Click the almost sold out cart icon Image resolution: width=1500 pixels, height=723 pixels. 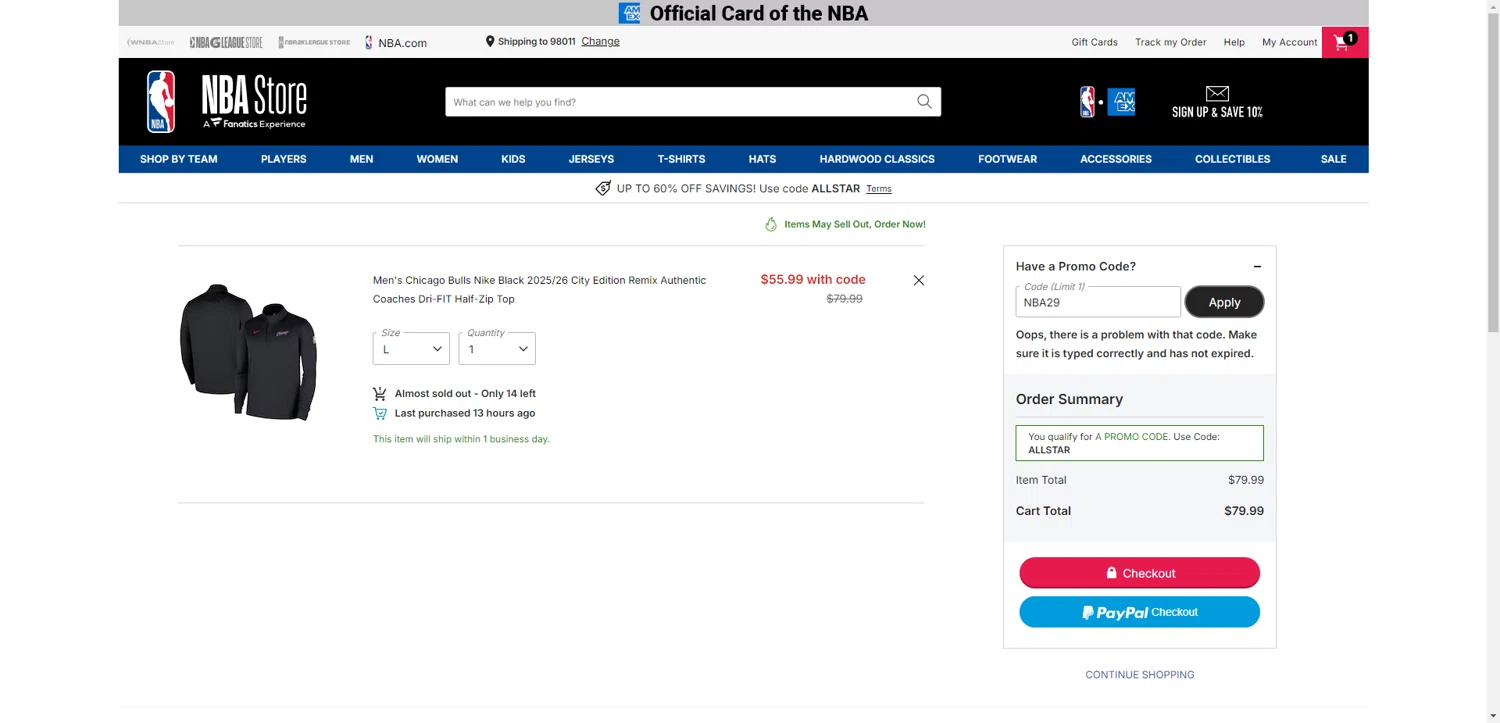(x=380, y=394)
